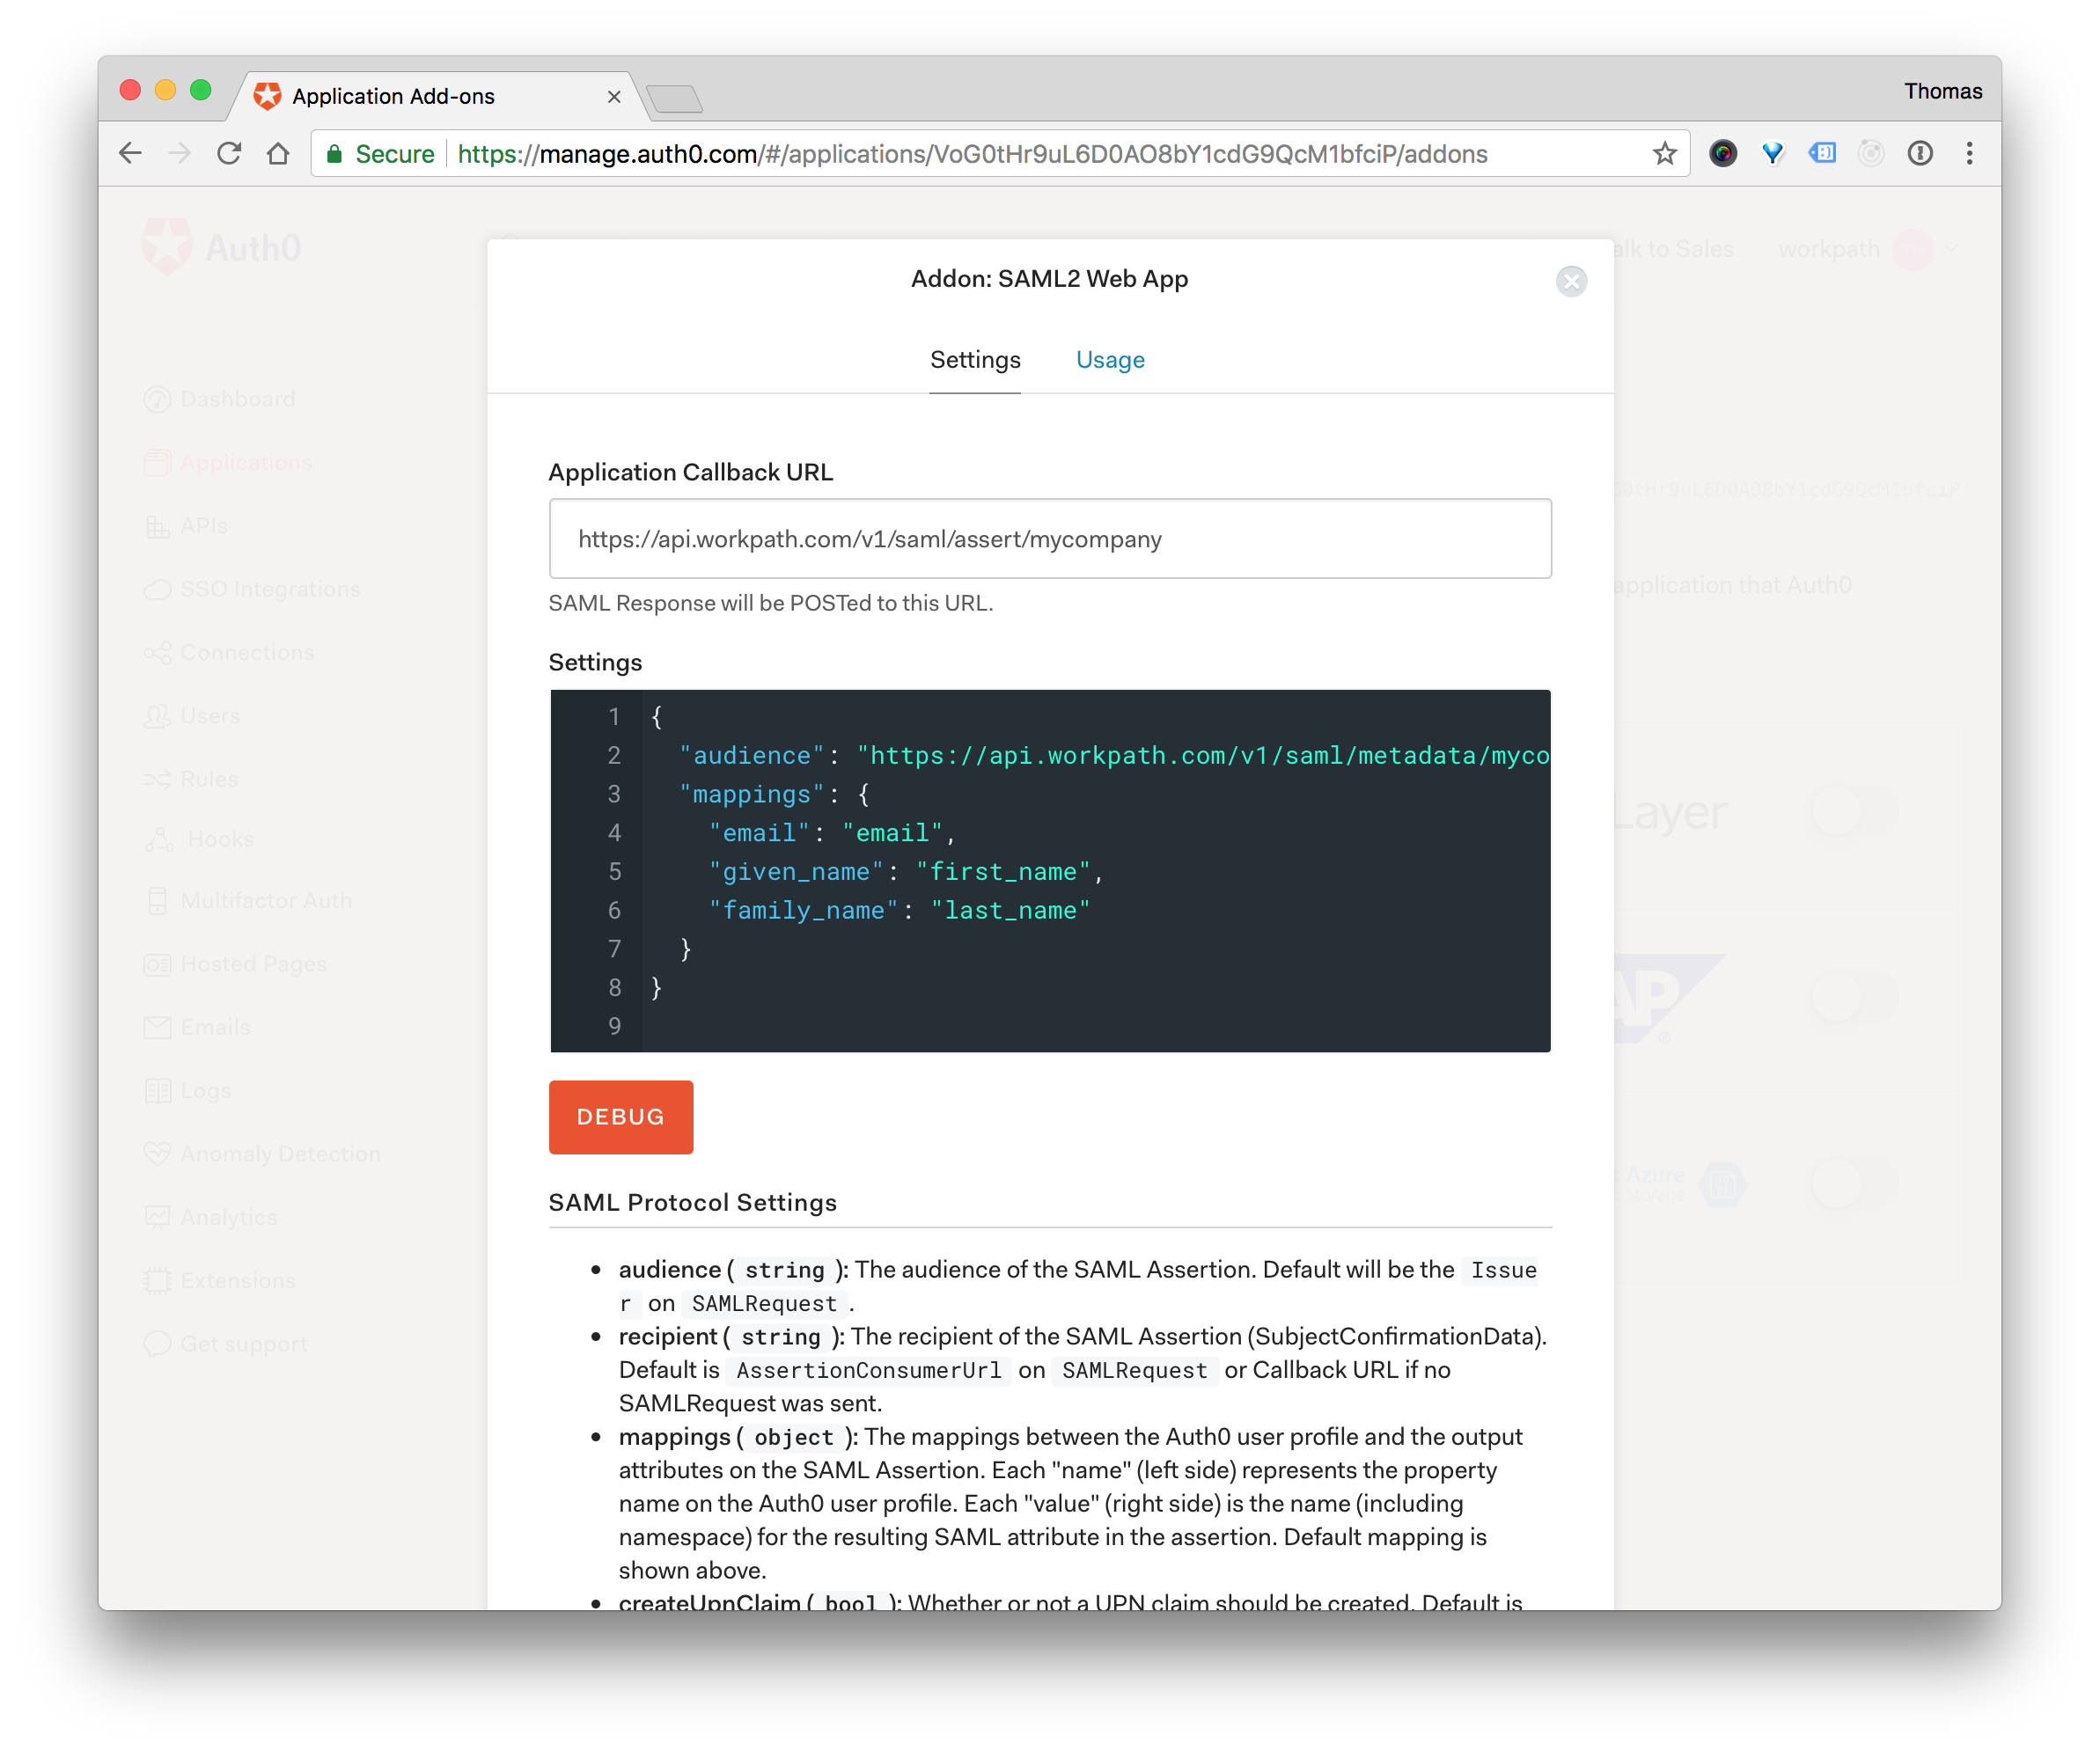Image resolution: width=2100 pixels, height=1751 pixels.
Task: Click the Application Callback URL field
Action: [1050, 539]
